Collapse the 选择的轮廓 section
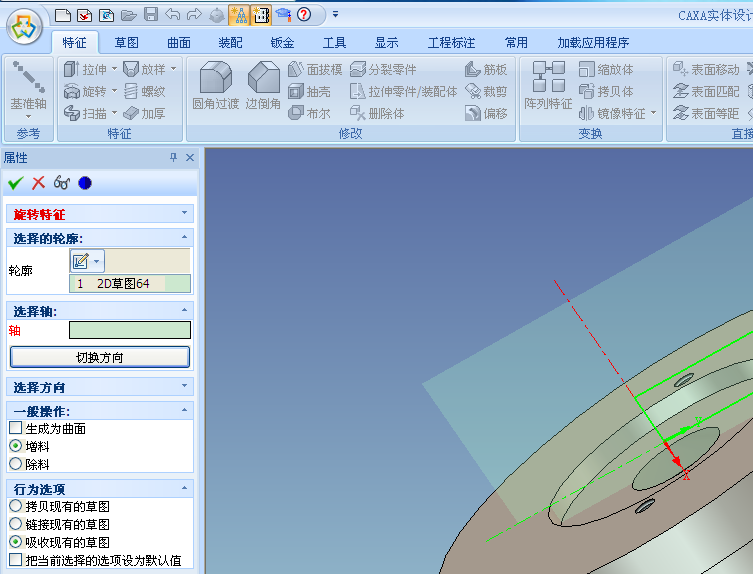Image resolution: width=753 pixels, height=574 pixels. pos(184,237)
